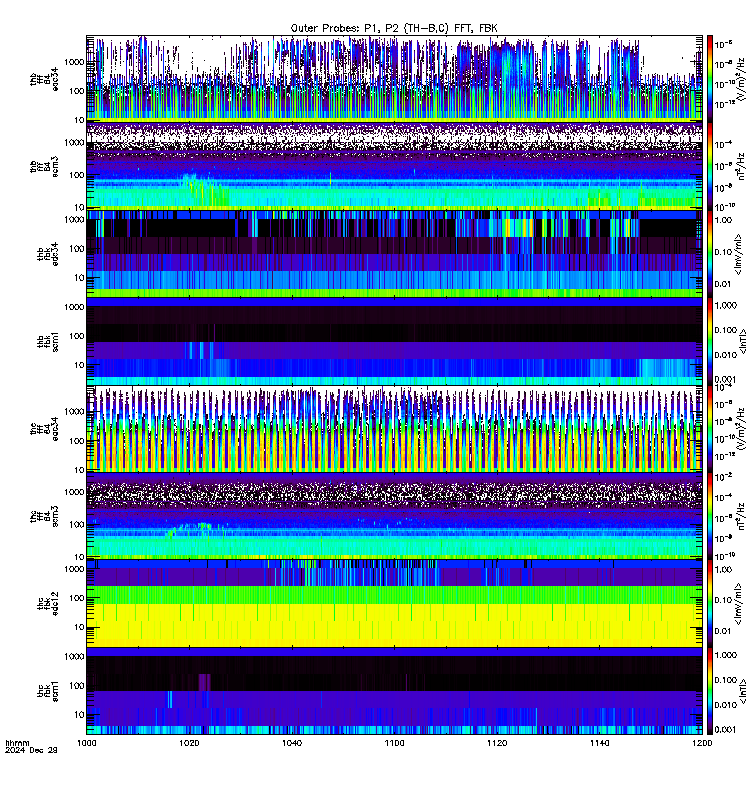This screenshot has height=800, width=750.
Task: Select the 'thb fff 64 eac34' panel label
Action: pyautogui.click(x=44, y=79)
